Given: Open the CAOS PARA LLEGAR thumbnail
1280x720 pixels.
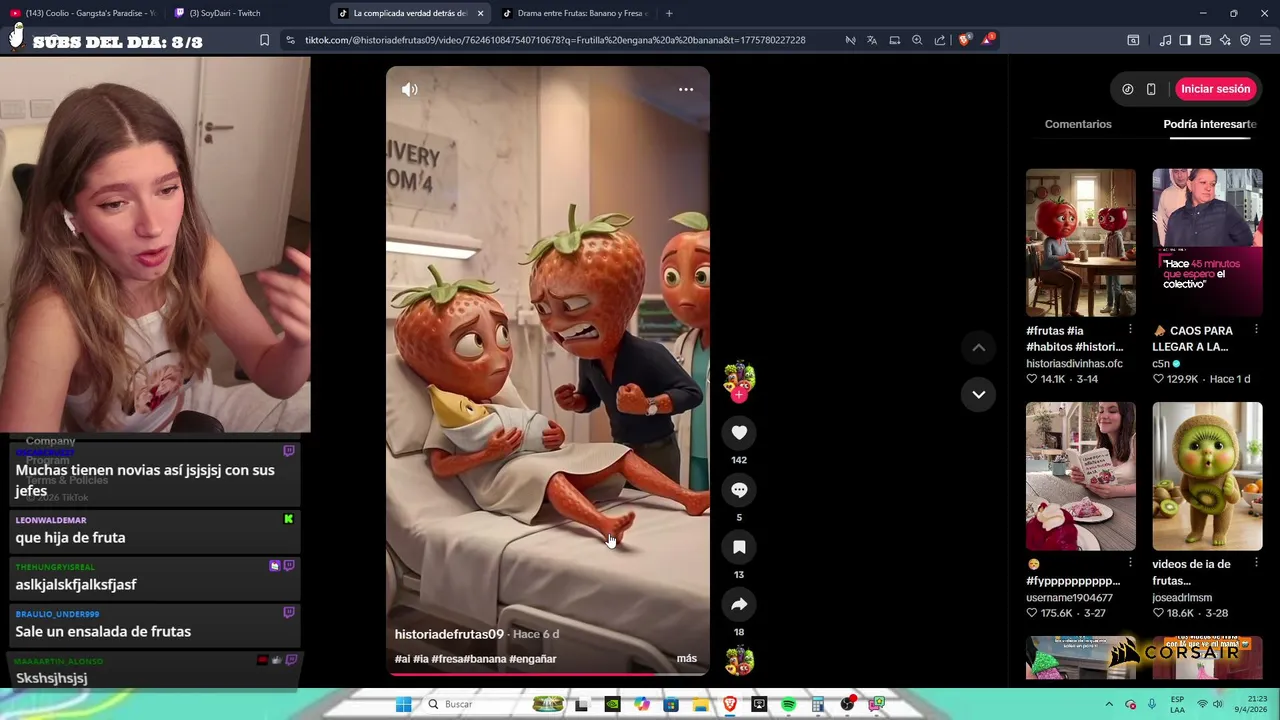Looking at the screenshot, I should pos(1207,243).
